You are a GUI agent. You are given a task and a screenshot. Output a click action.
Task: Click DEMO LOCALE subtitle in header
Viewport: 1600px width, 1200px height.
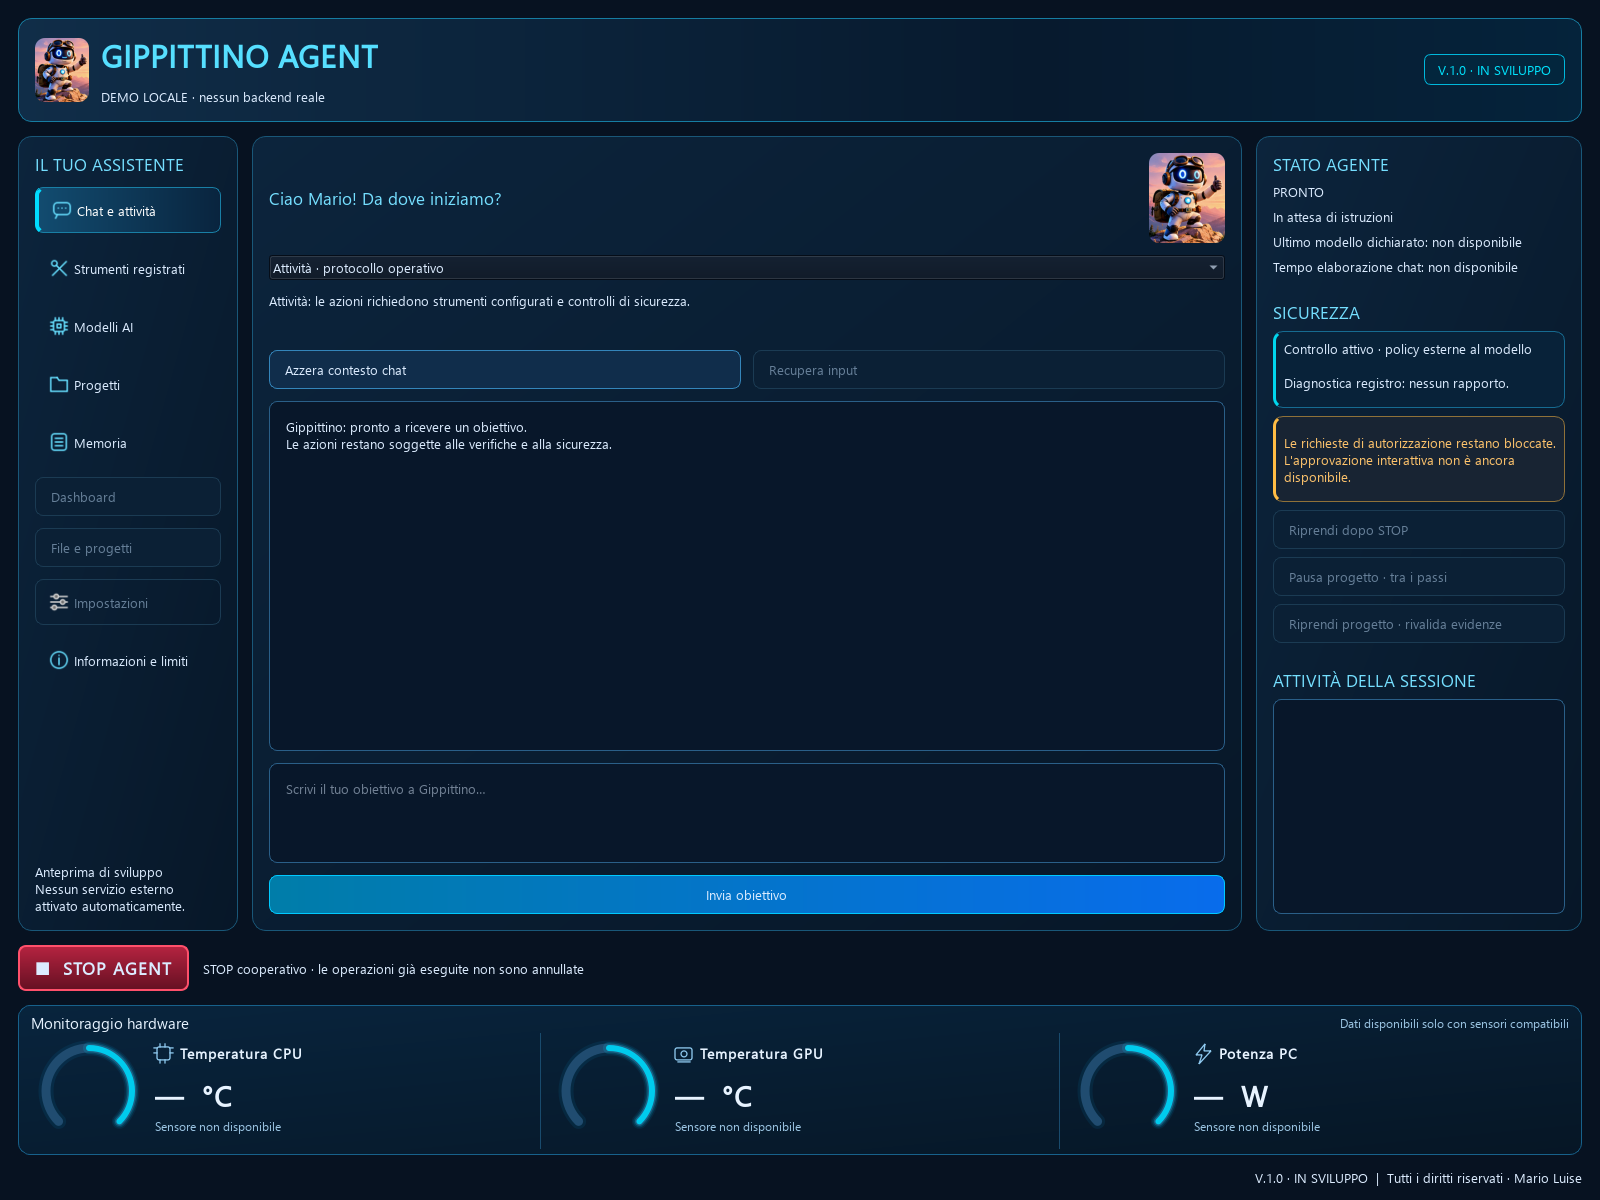pyautogui.click(x=213, y=97)
